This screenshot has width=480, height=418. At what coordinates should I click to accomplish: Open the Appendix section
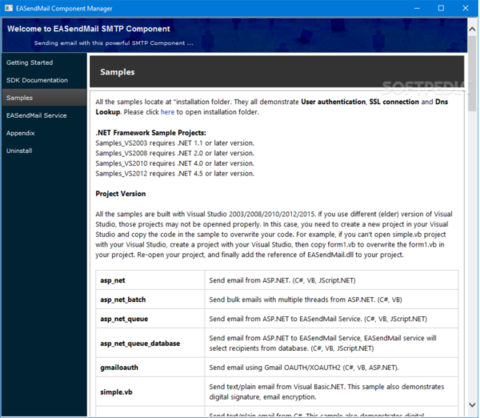point(20,133)
